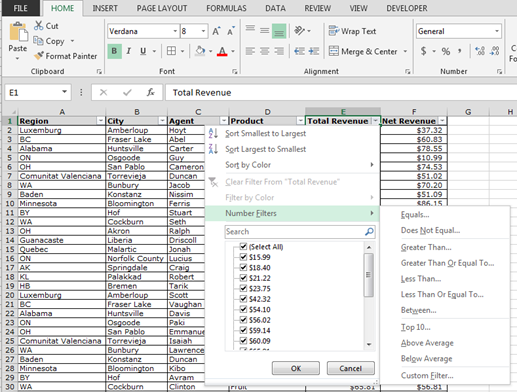517x392 pixels.
Task: Open the Verdana font name dropdown
Action: click(175, 31)
